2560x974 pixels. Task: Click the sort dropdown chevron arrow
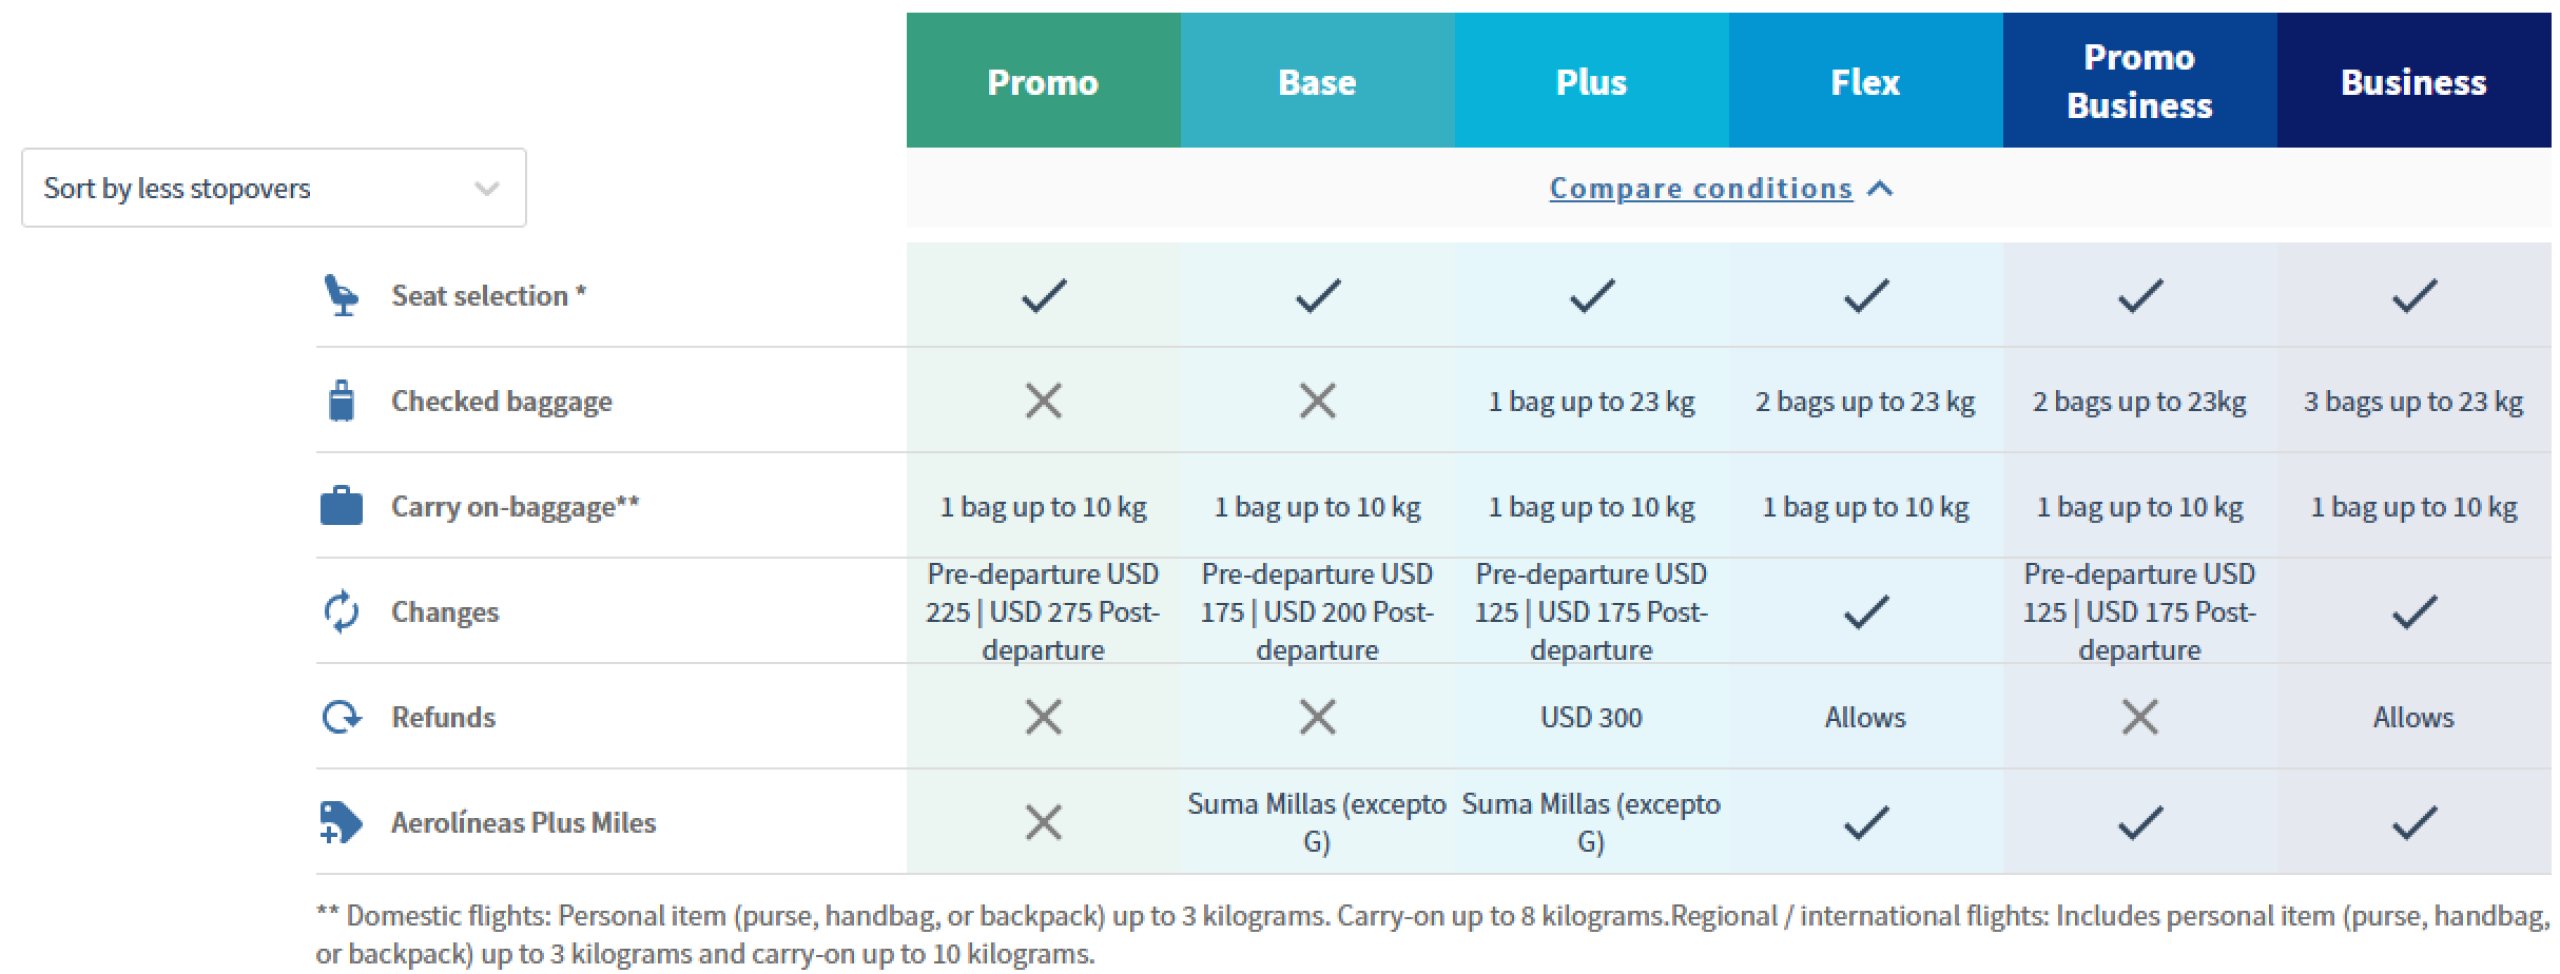(487, 188)
